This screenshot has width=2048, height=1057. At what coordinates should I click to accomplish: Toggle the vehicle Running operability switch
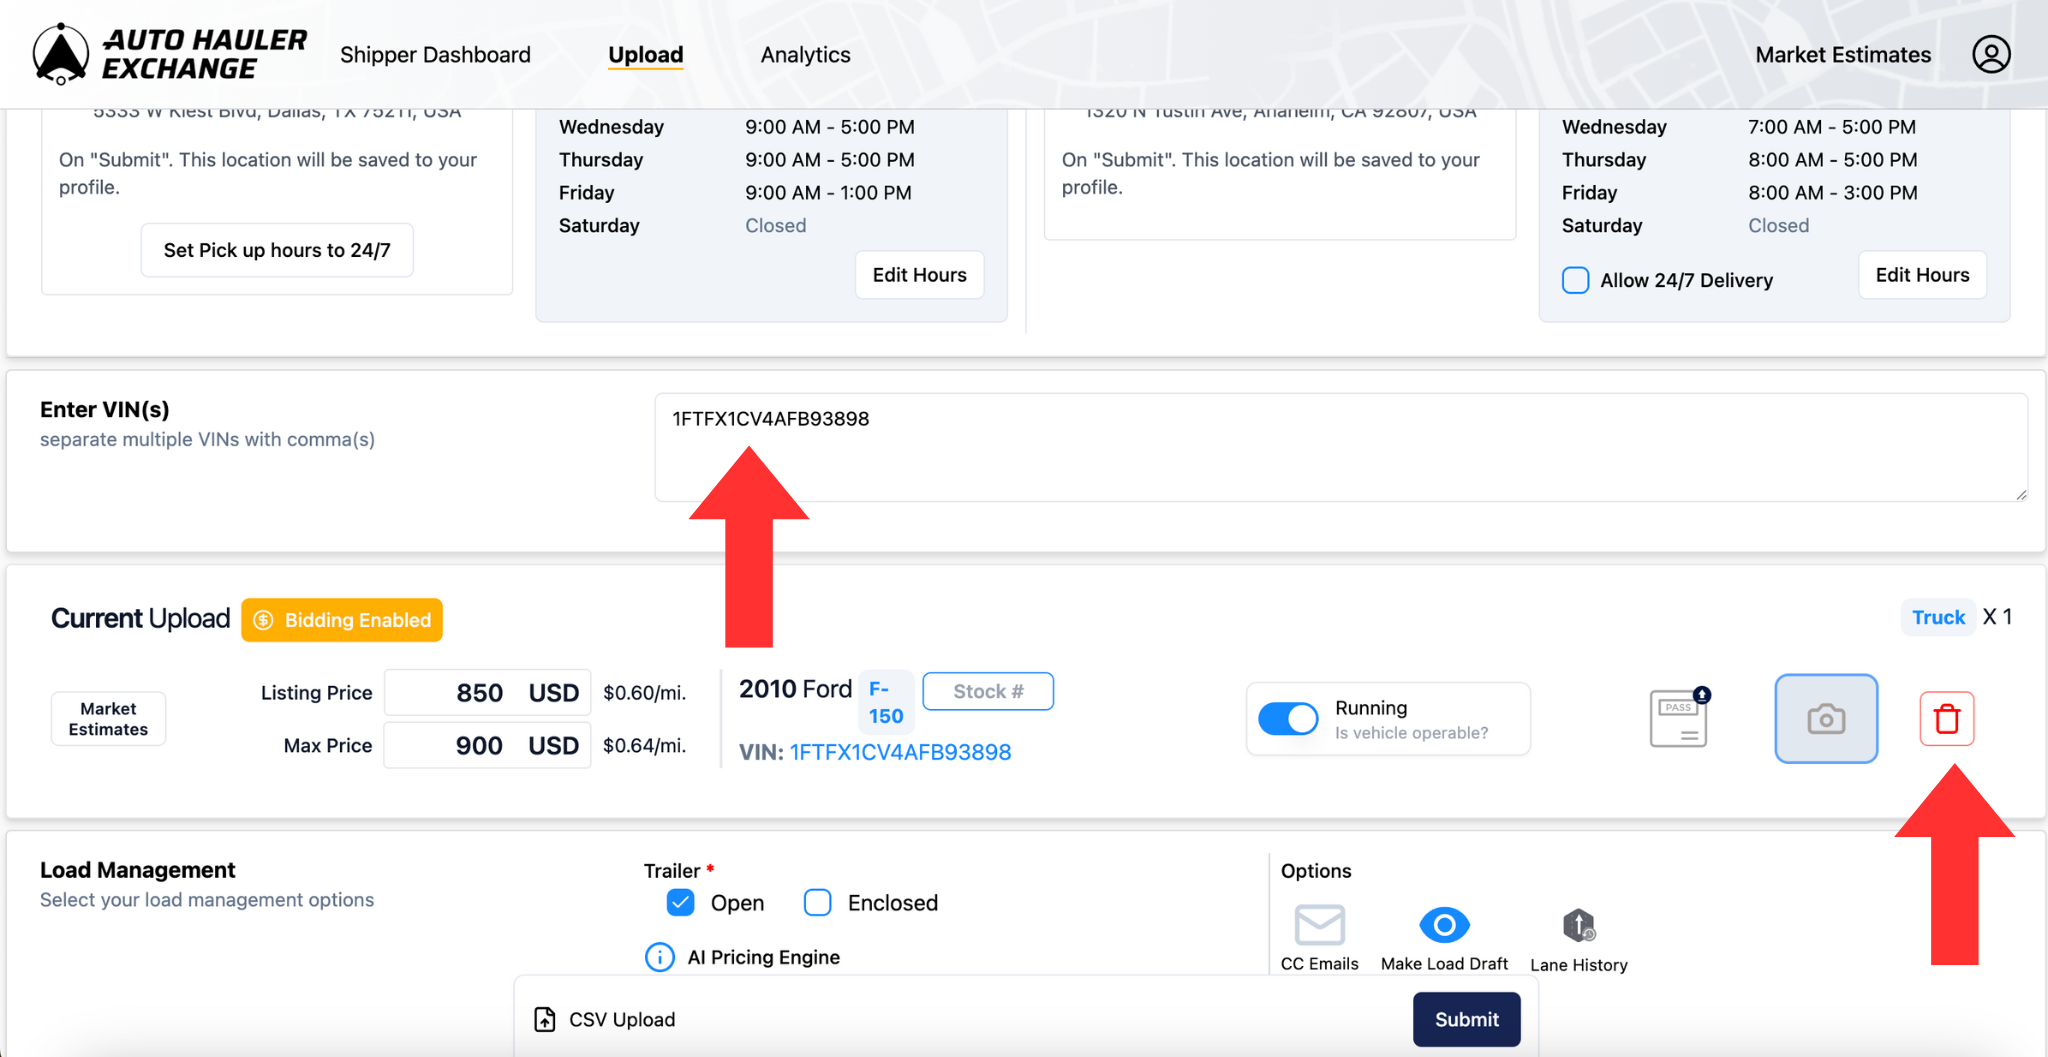(1288, 718)
